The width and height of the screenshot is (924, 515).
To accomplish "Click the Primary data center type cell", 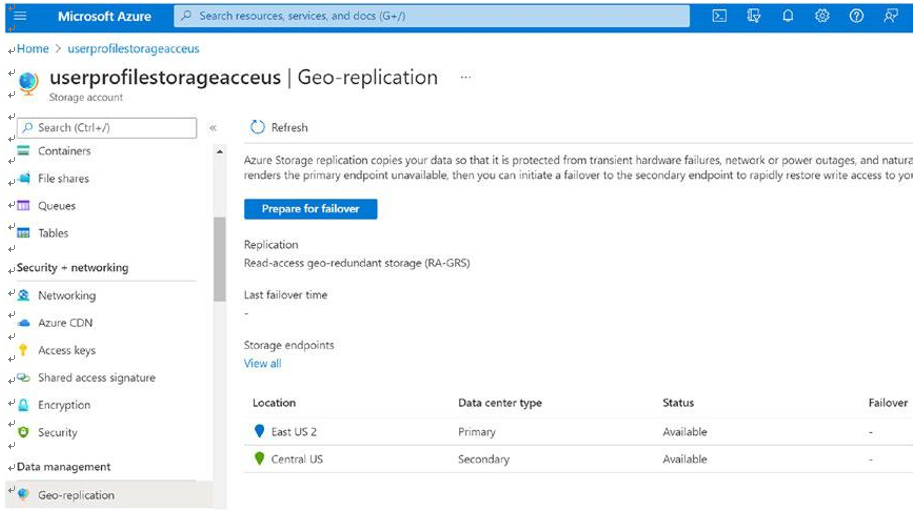I will pos(477,432).
